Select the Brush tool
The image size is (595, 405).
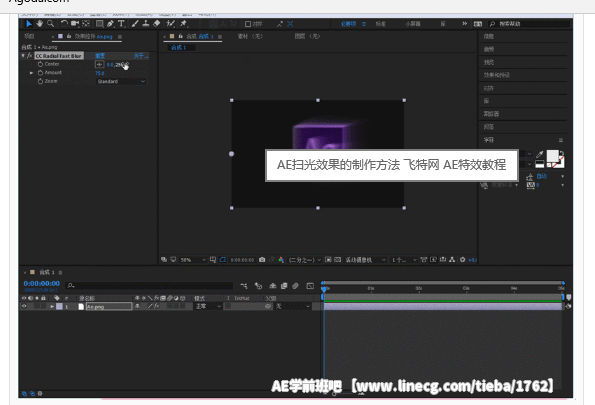(x=135, y=24)
